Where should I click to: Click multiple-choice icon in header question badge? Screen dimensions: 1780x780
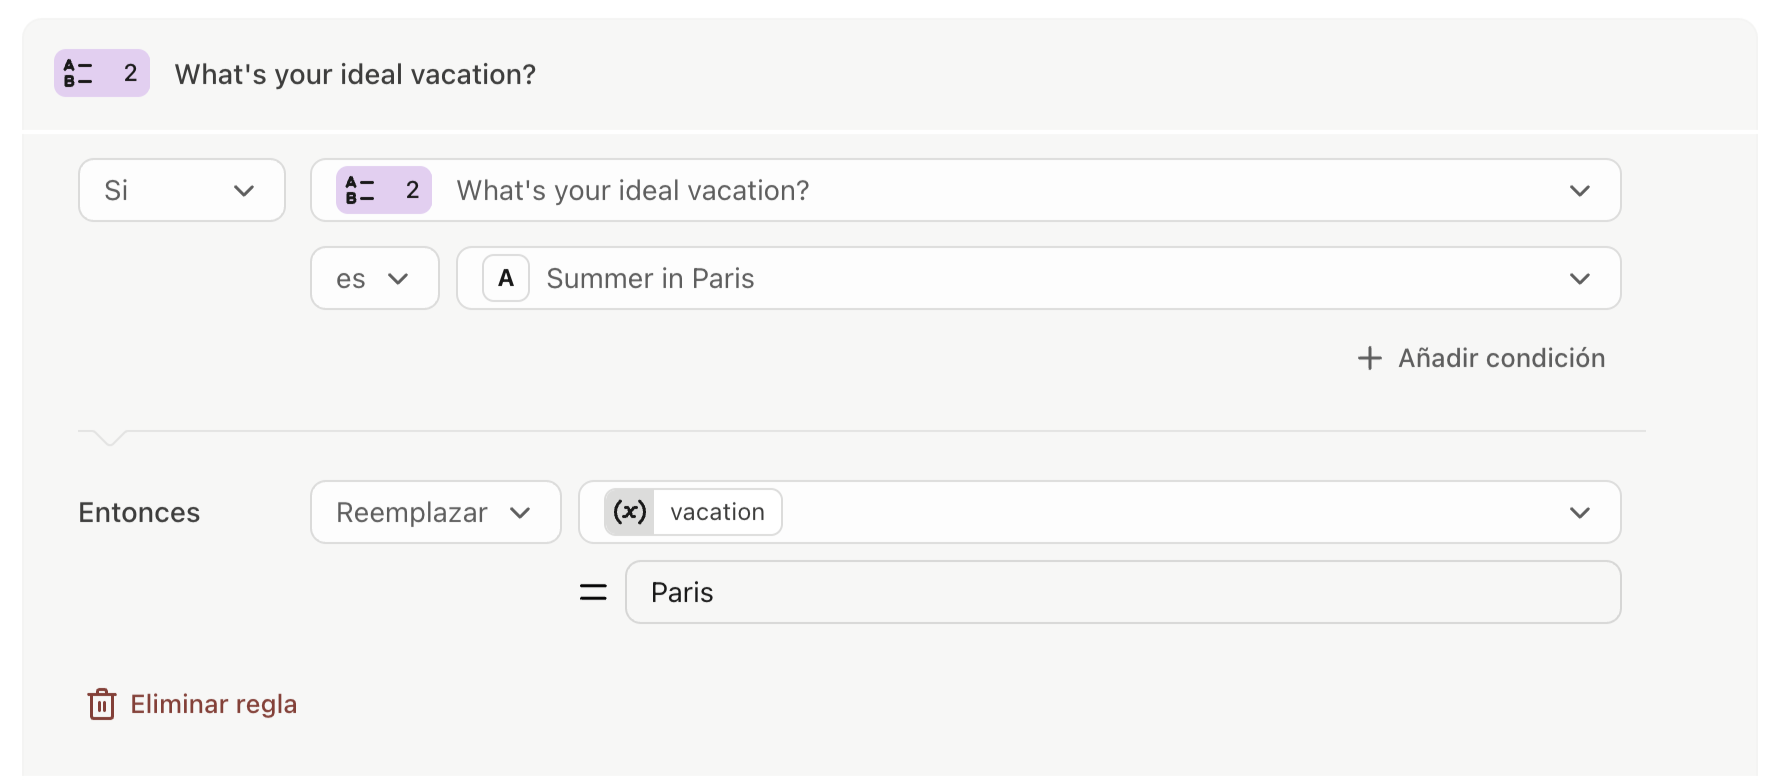(x=78, y=73)
